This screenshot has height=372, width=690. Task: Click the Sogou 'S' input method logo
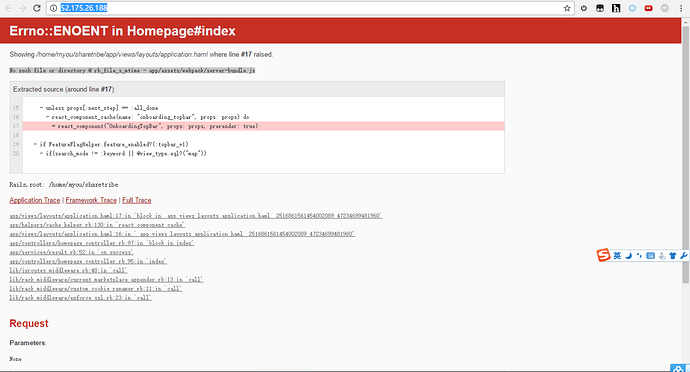(603, 255)
